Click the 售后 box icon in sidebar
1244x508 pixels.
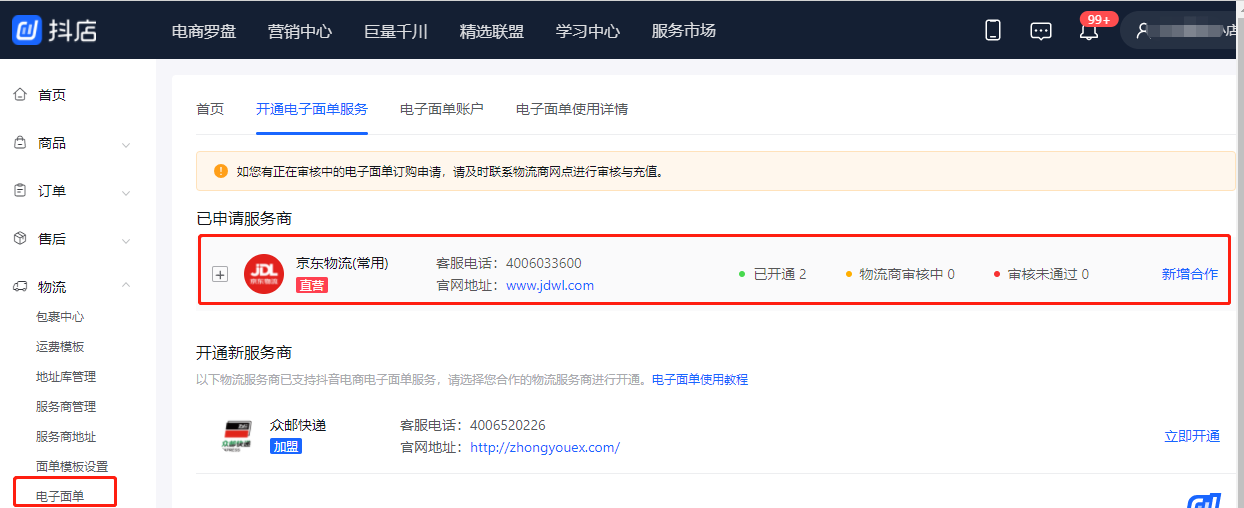19,239
